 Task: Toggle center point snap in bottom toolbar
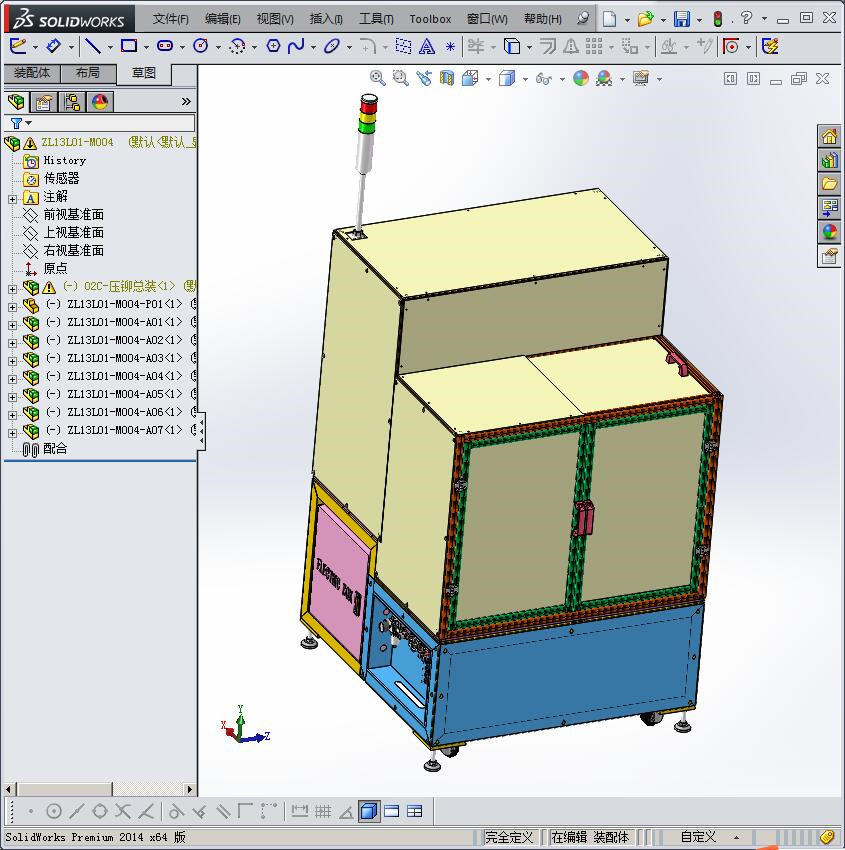(54, 812)
